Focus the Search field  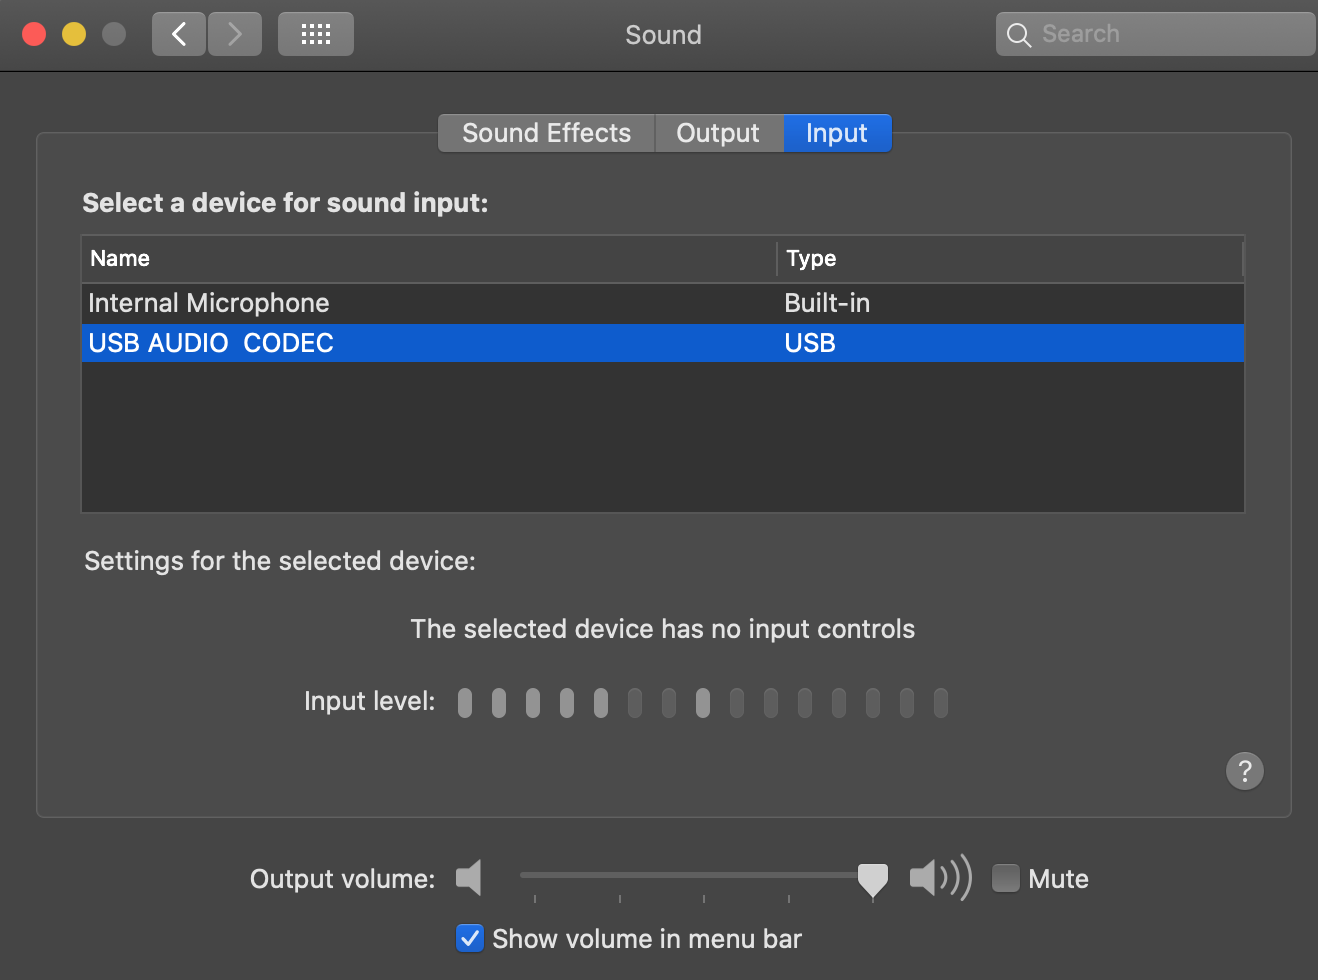1156,34
